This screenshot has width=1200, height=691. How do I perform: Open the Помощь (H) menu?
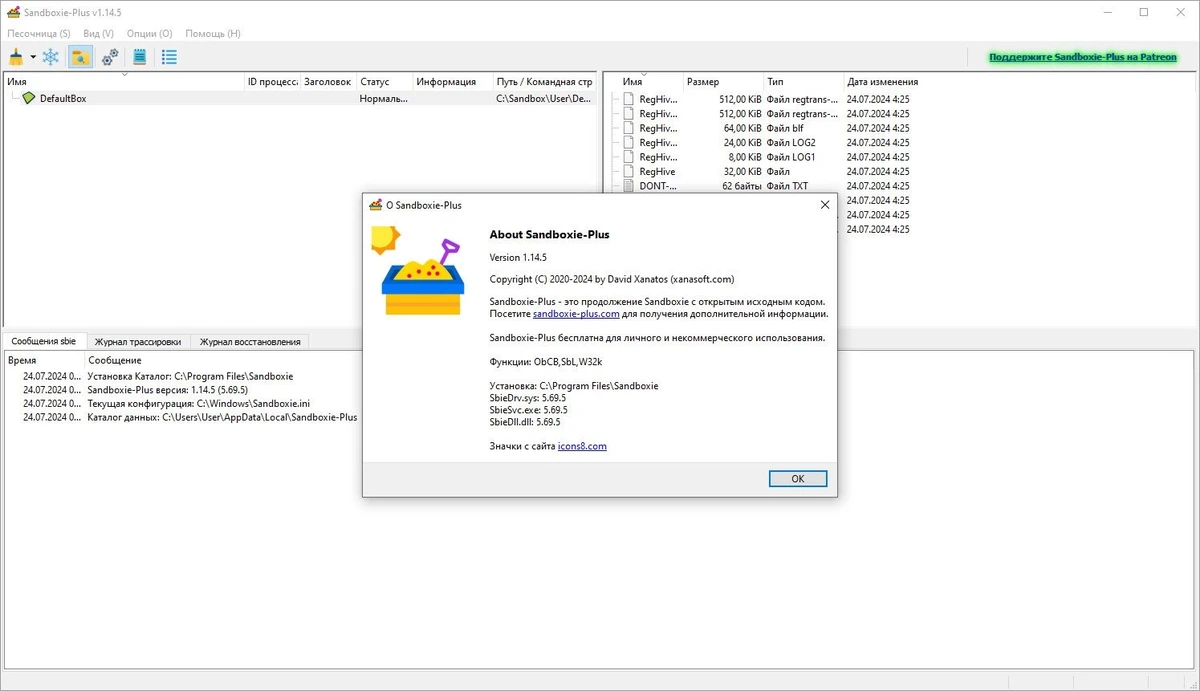(x=213, y=33)
